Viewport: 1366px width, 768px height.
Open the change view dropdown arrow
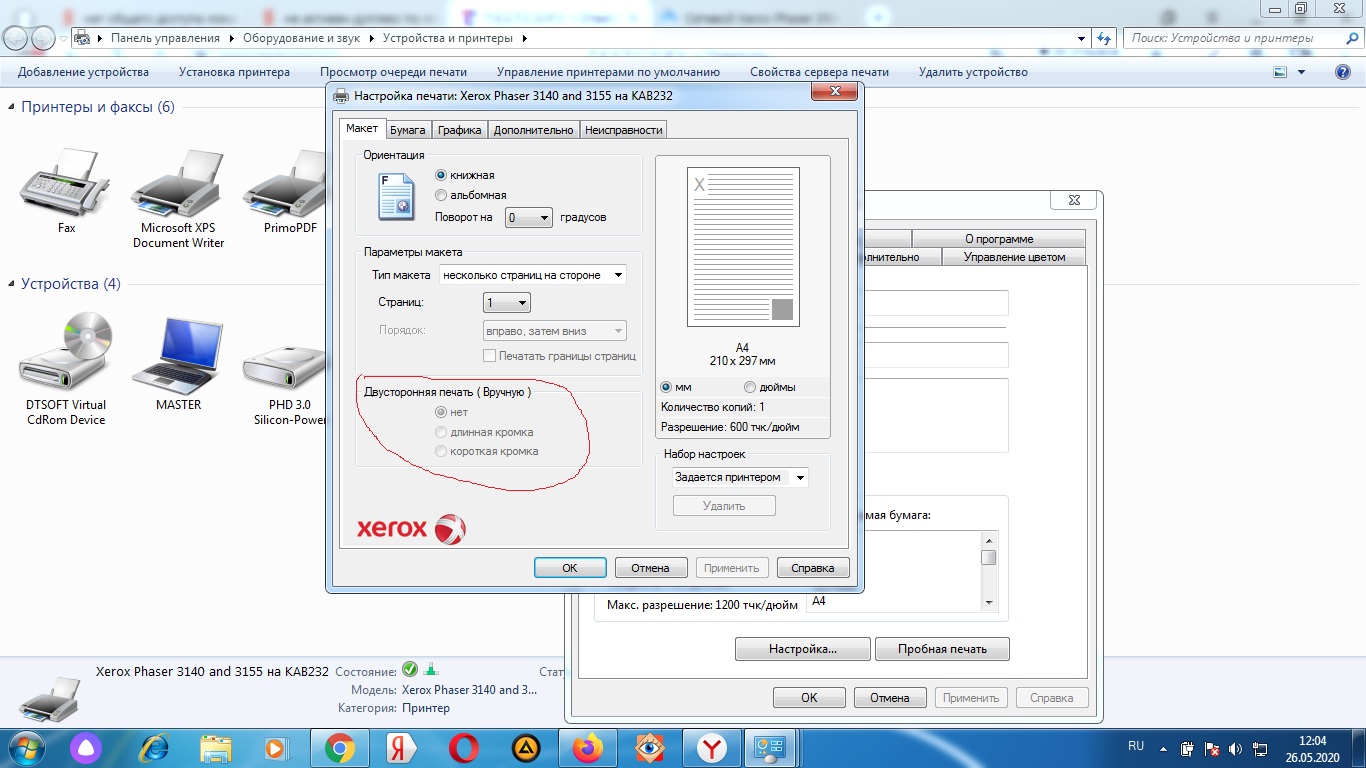pos(1301,72)
